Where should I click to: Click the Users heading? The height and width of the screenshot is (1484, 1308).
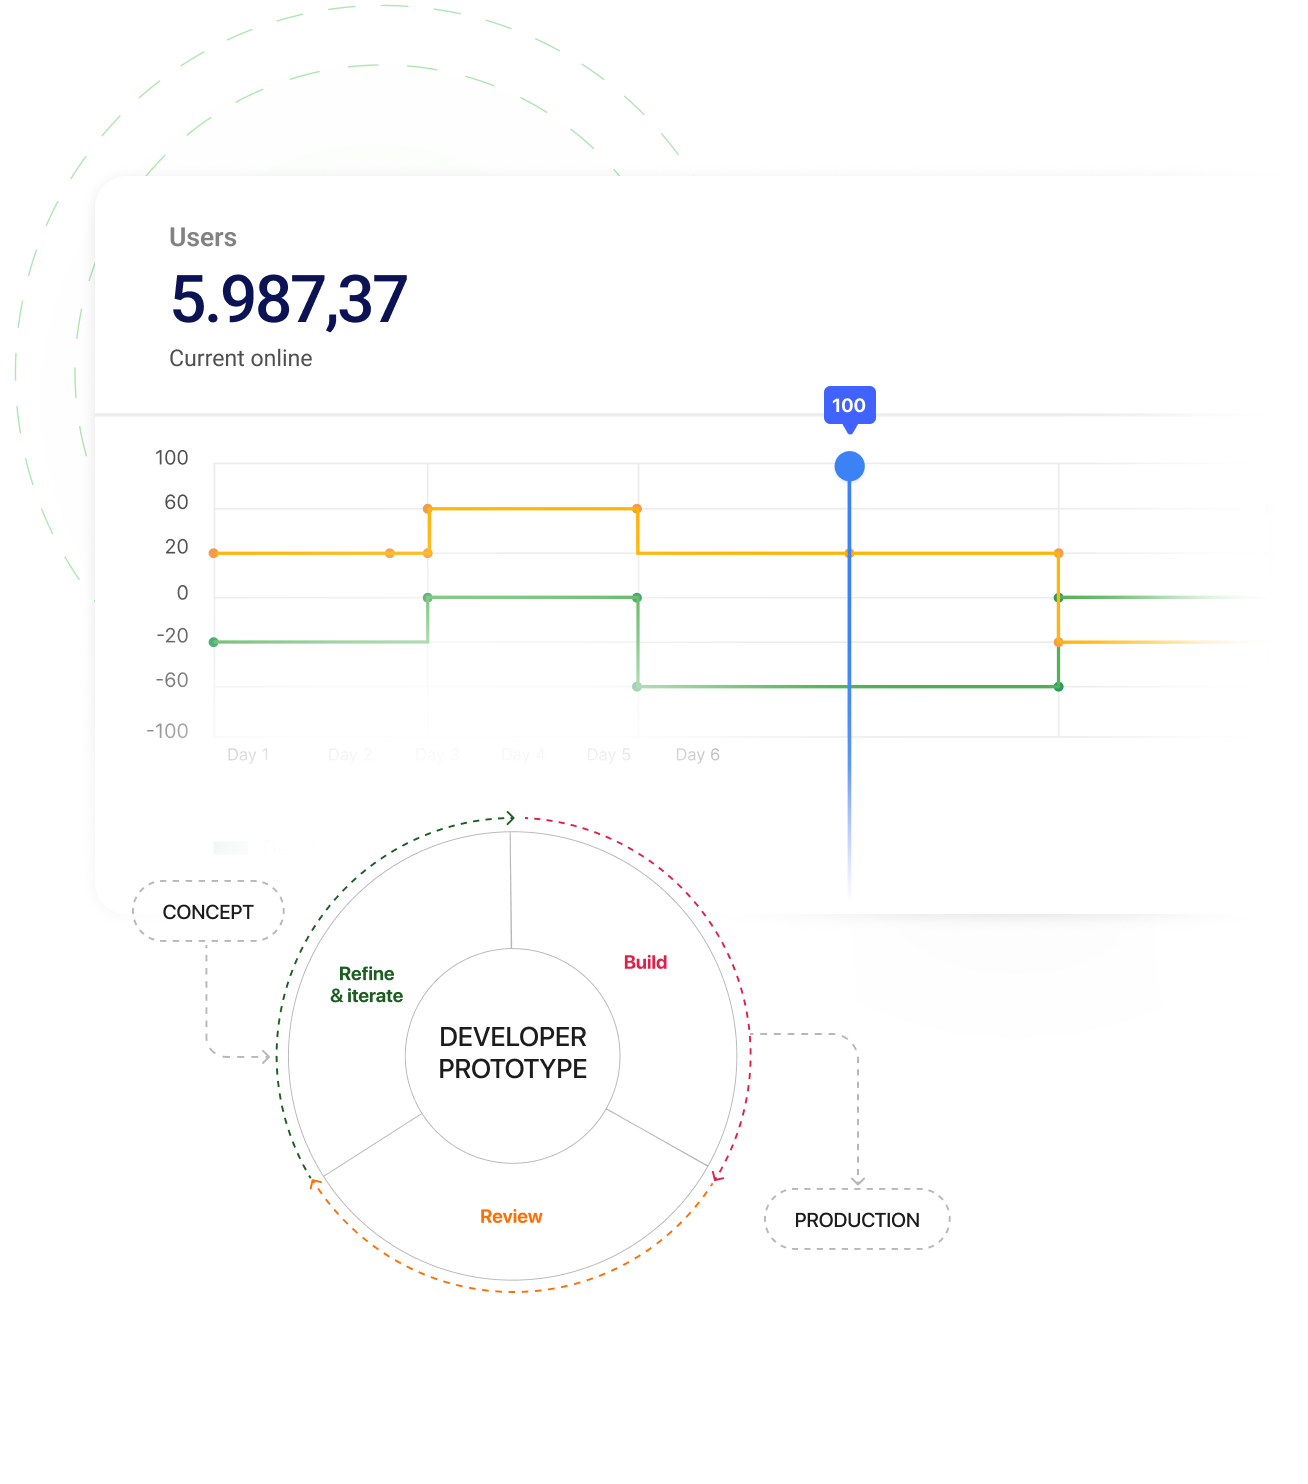203,237
